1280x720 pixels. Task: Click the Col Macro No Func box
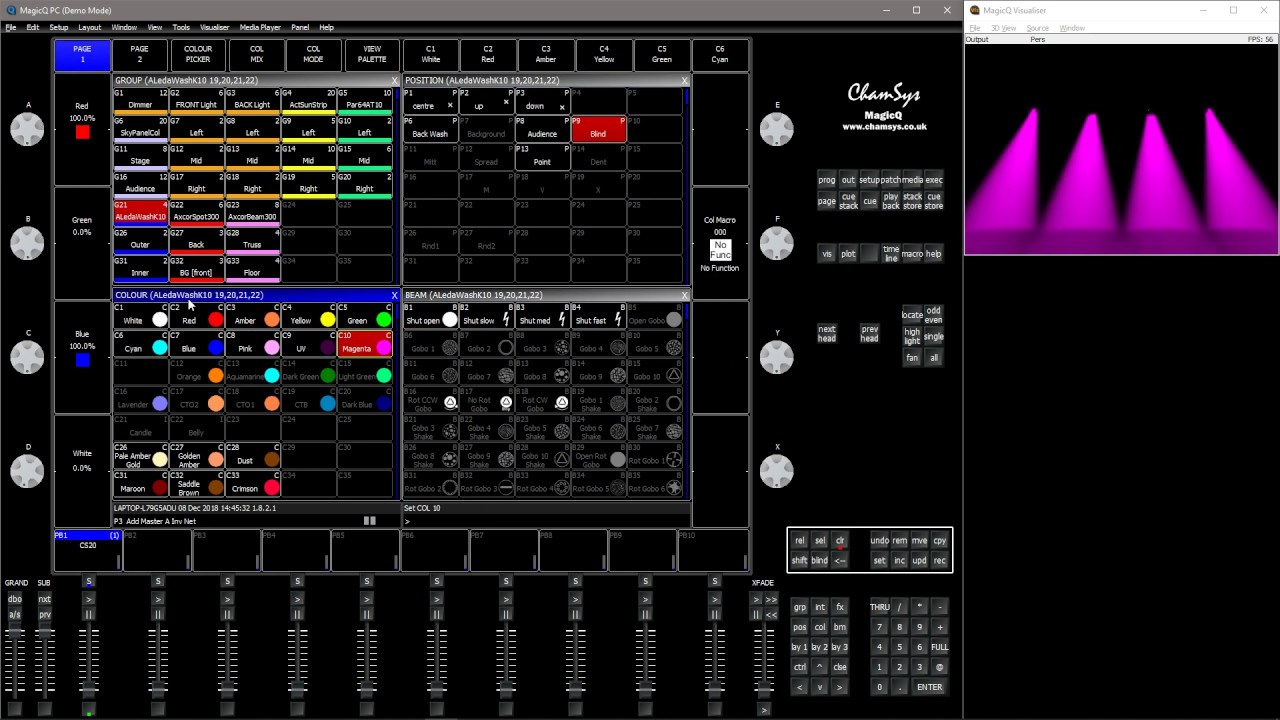tap(720, 250)
